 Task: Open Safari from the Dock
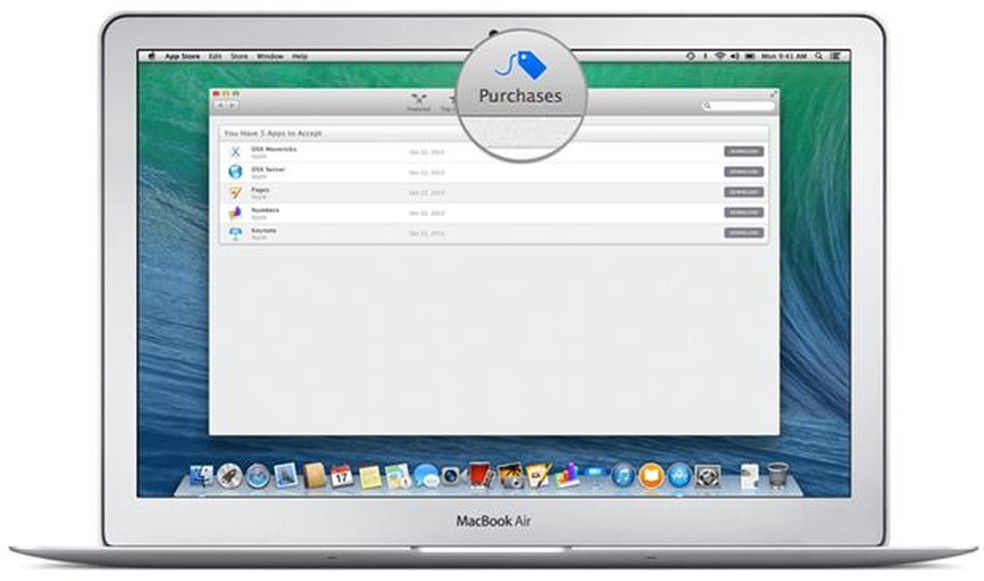[257, 477]
